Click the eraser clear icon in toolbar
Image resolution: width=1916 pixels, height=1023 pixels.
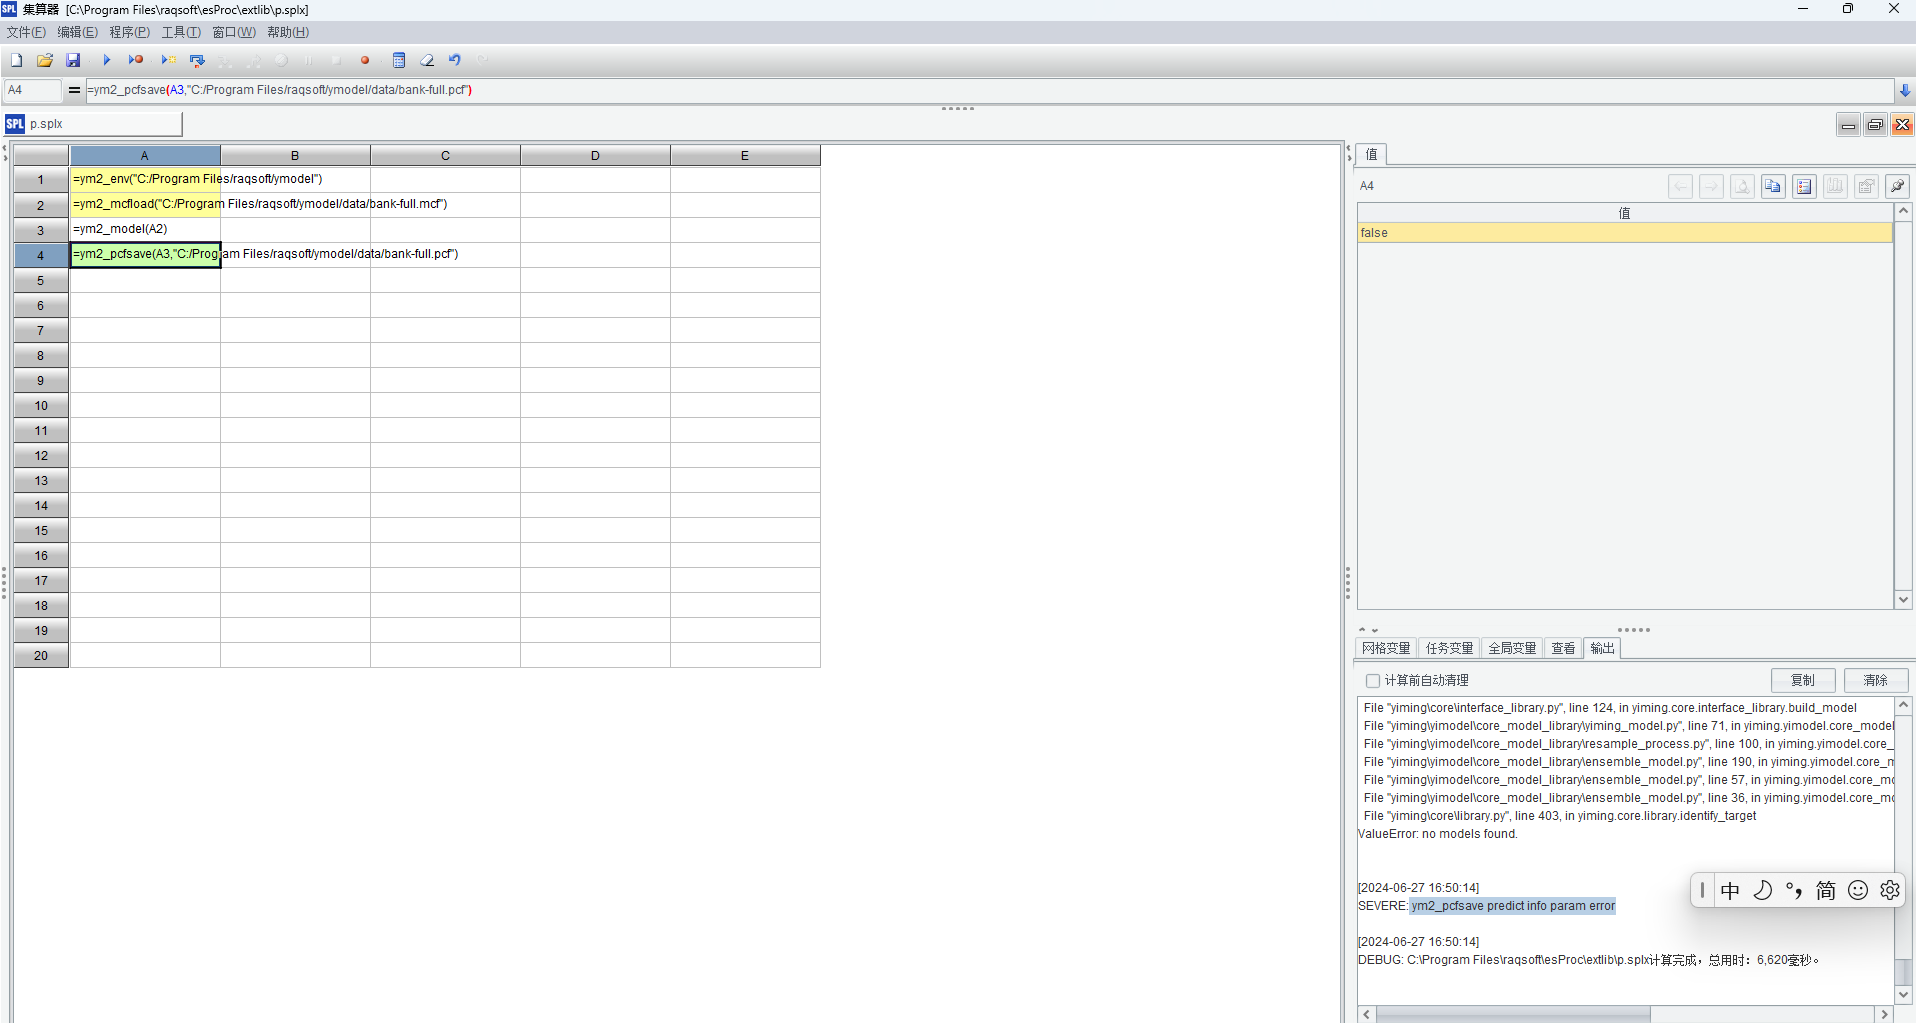(427, 60)
